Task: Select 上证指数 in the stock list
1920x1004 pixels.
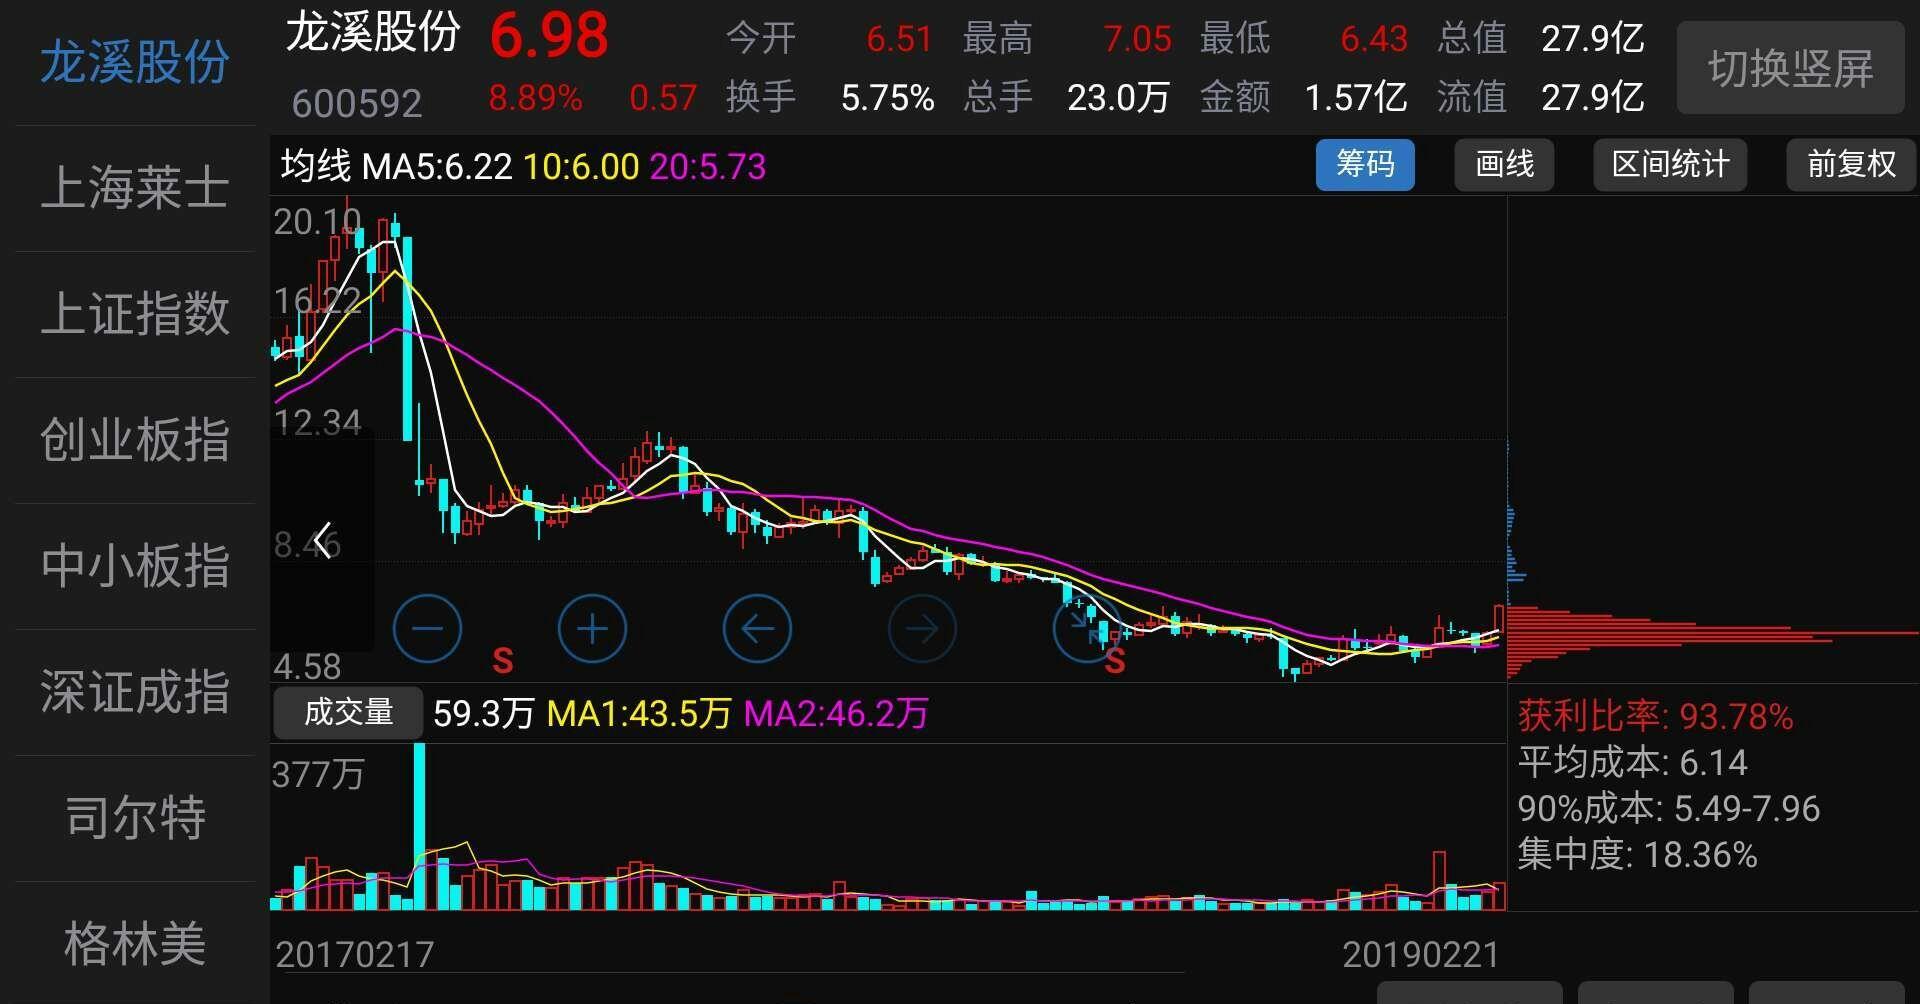Action: click(135, 314)
